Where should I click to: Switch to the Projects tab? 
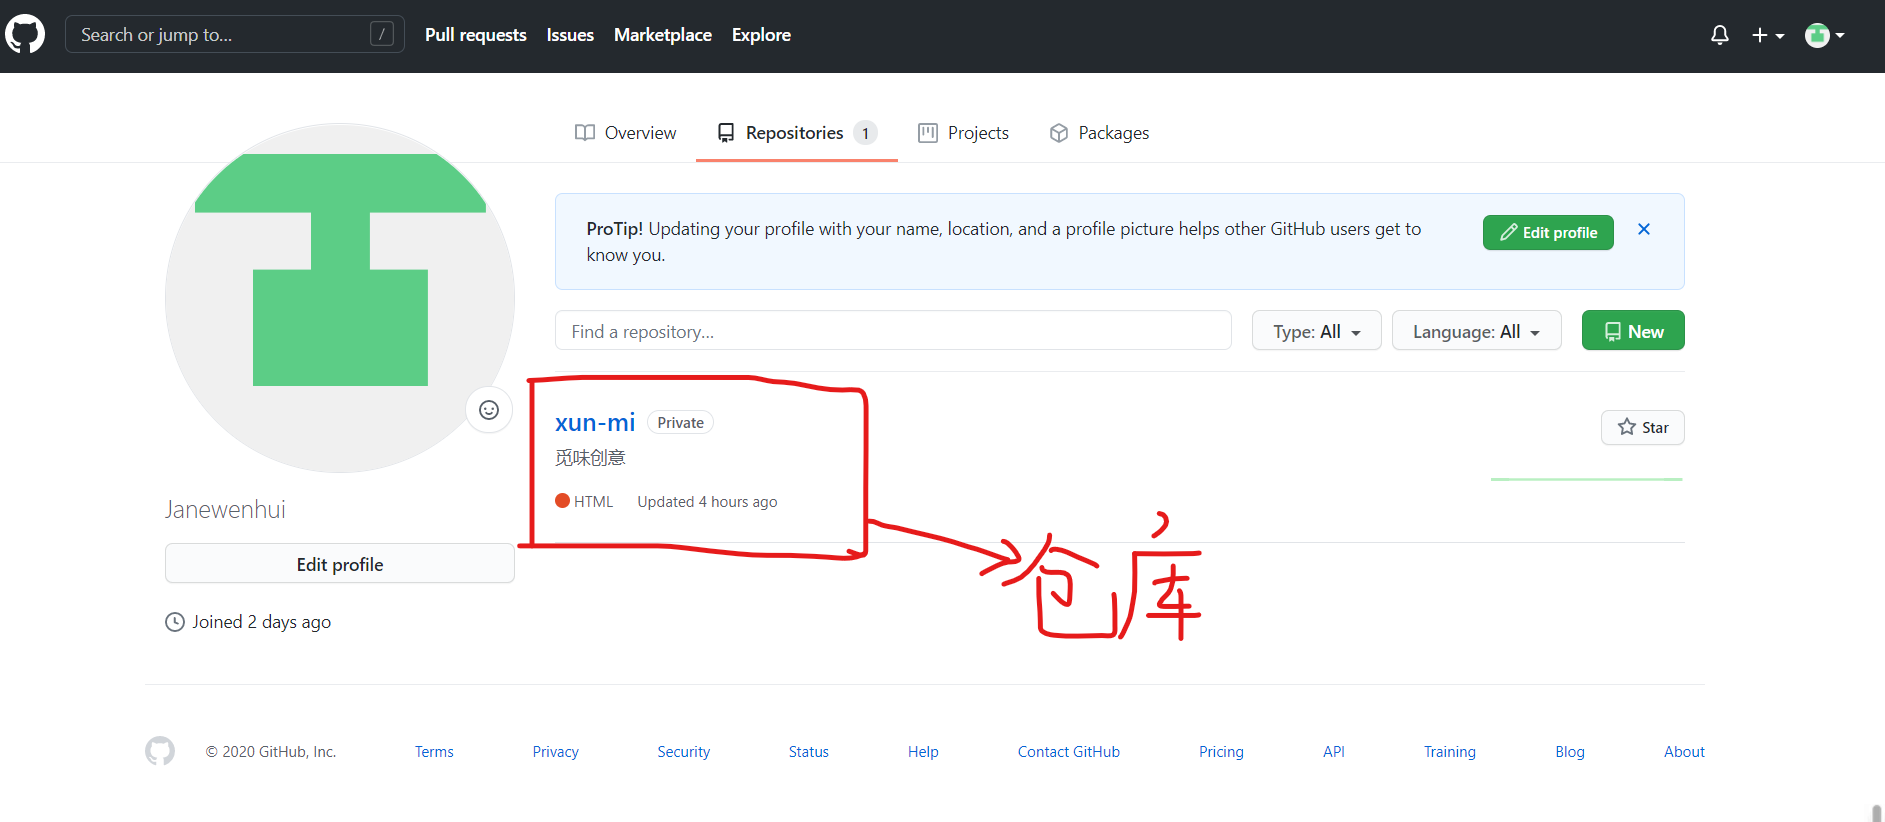point(964,133)
